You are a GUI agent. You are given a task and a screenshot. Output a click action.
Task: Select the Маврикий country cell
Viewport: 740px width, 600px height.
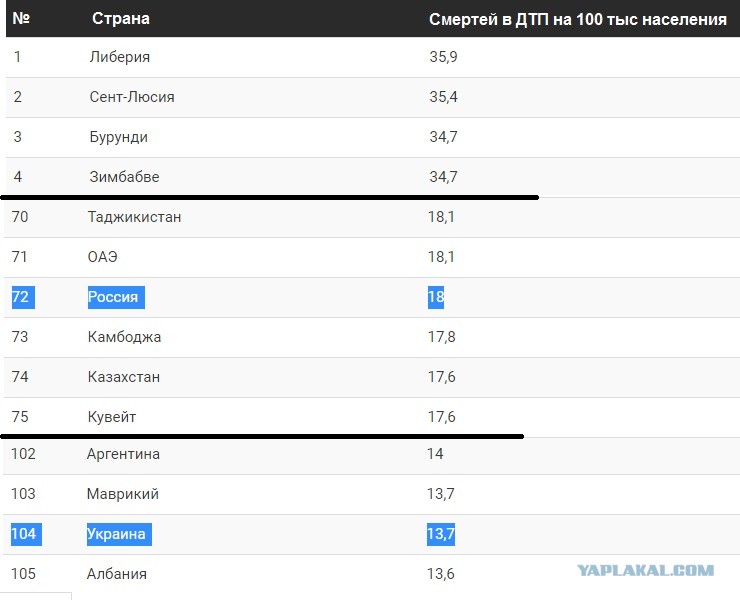click(123, 494)
